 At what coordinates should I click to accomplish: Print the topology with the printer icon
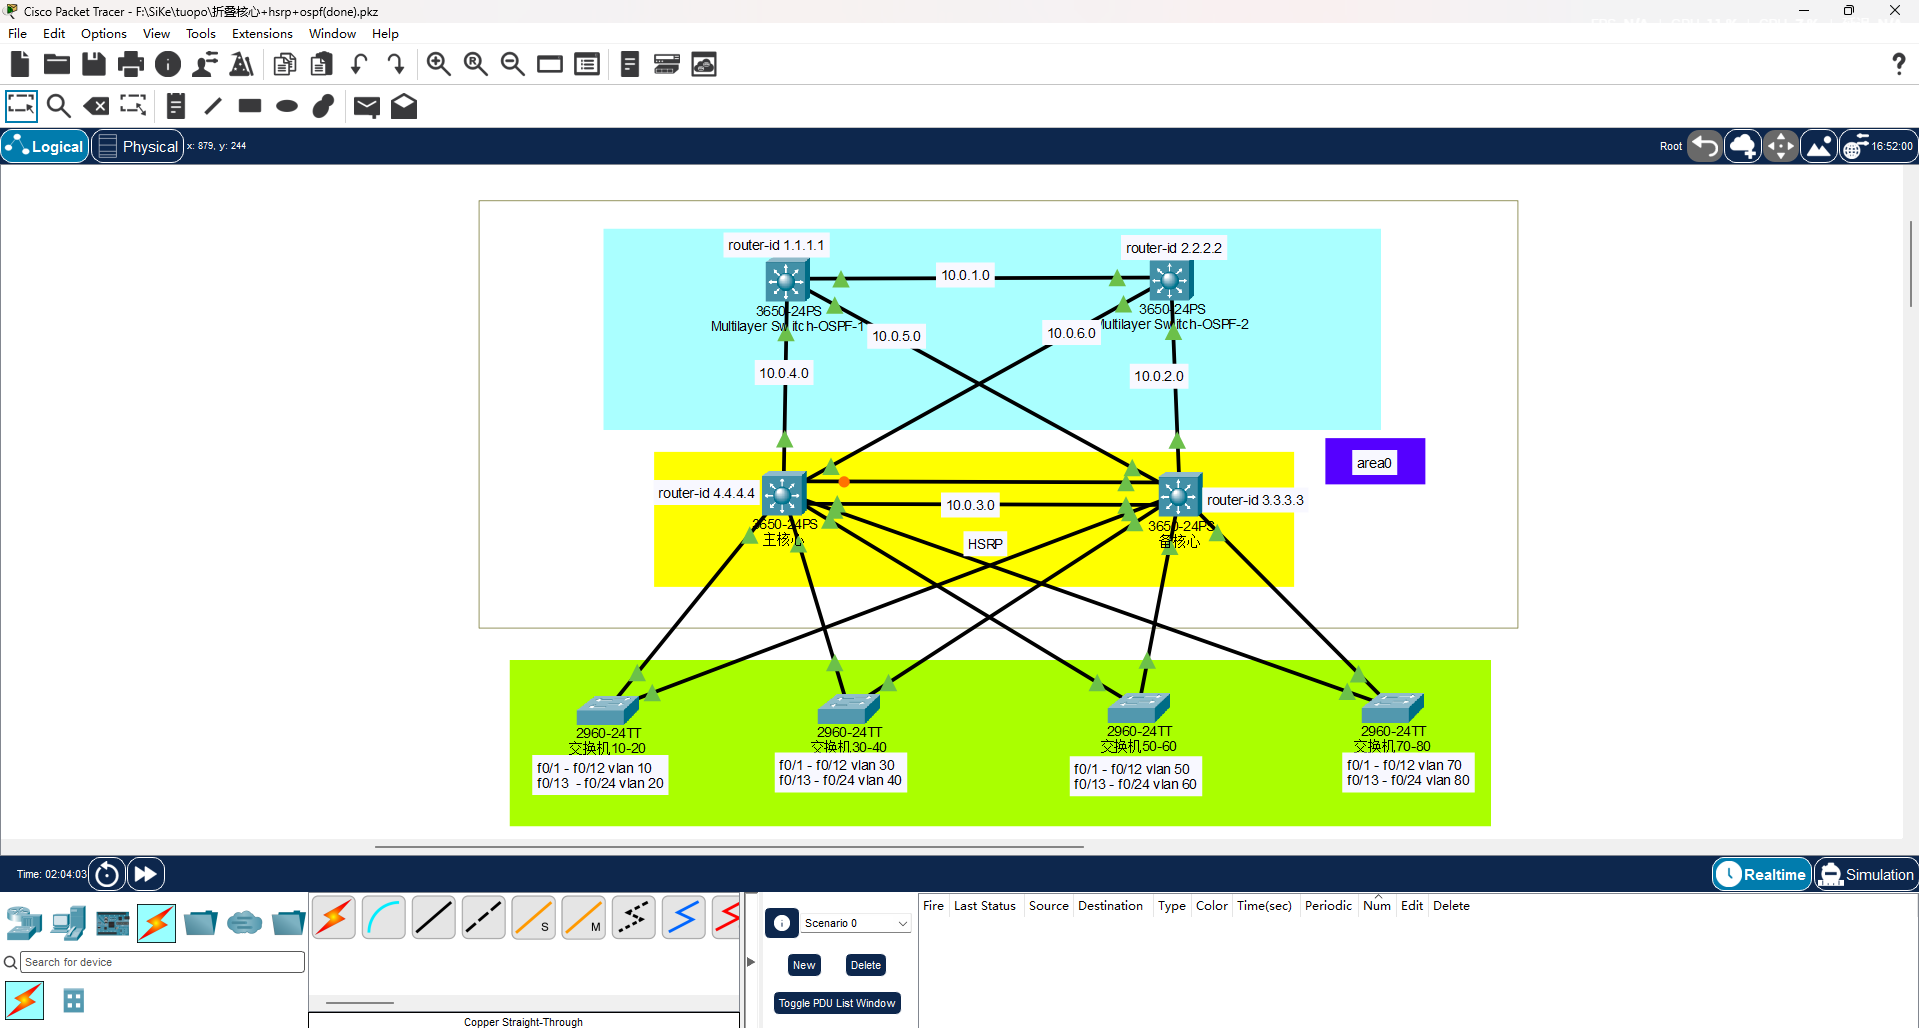coord(131,65)
